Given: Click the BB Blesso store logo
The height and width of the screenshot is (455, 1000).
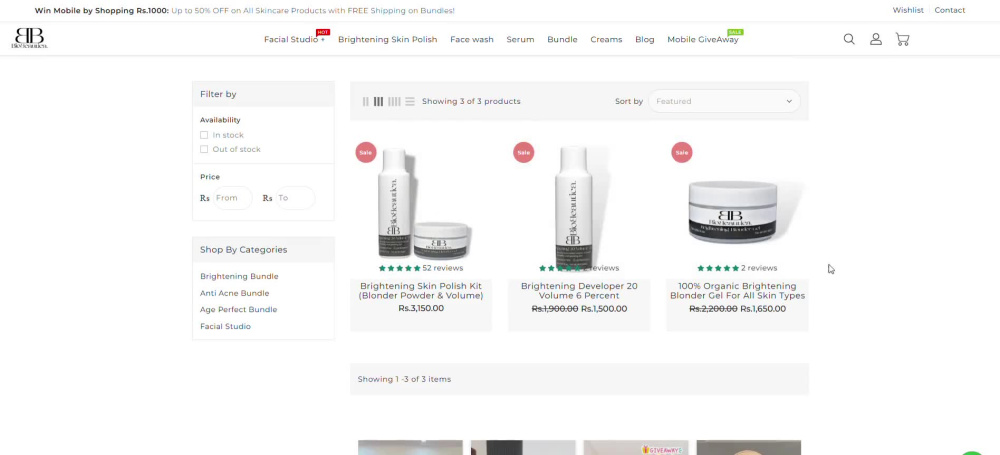Looking at the screenshot, I should (29, 38).
